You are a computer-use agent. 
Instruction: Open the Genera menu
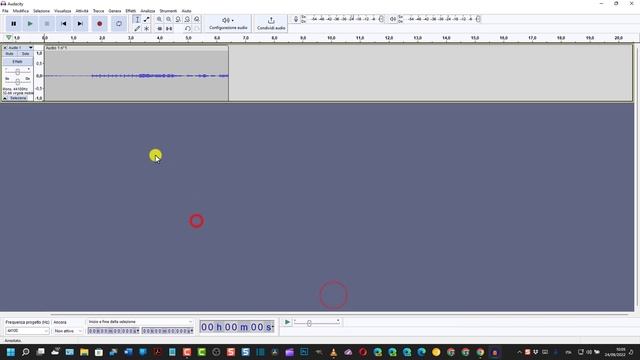(x=115, y=11)
